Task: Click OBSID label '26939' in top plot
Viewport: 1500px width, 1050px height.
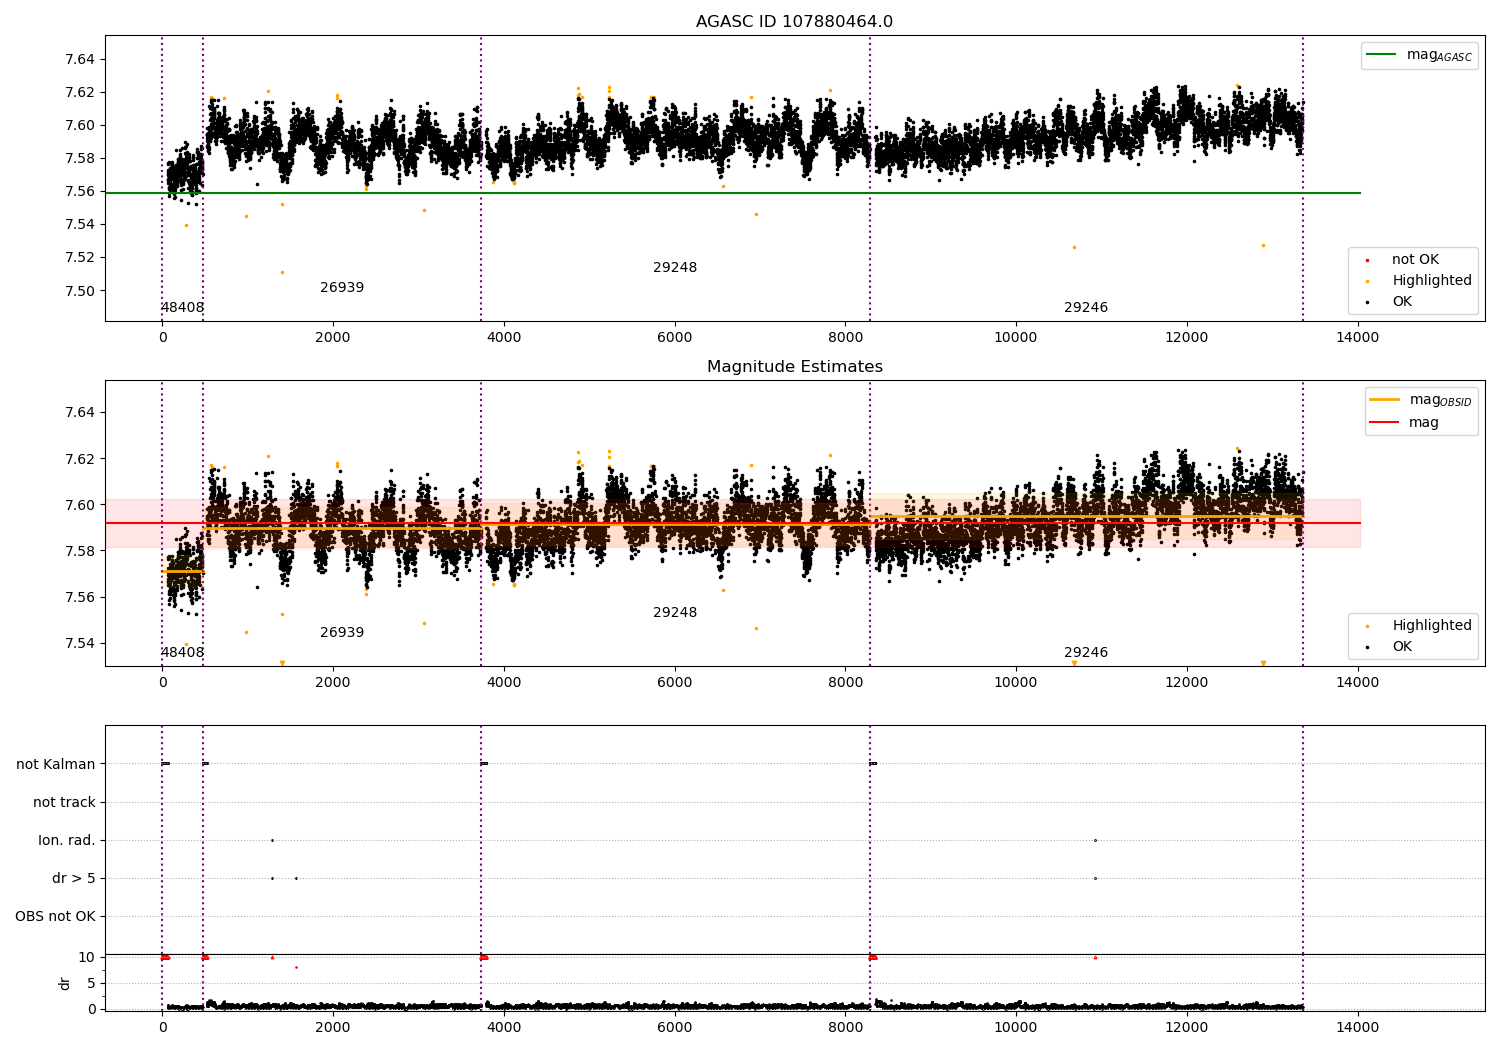Action: pos(342,288)
